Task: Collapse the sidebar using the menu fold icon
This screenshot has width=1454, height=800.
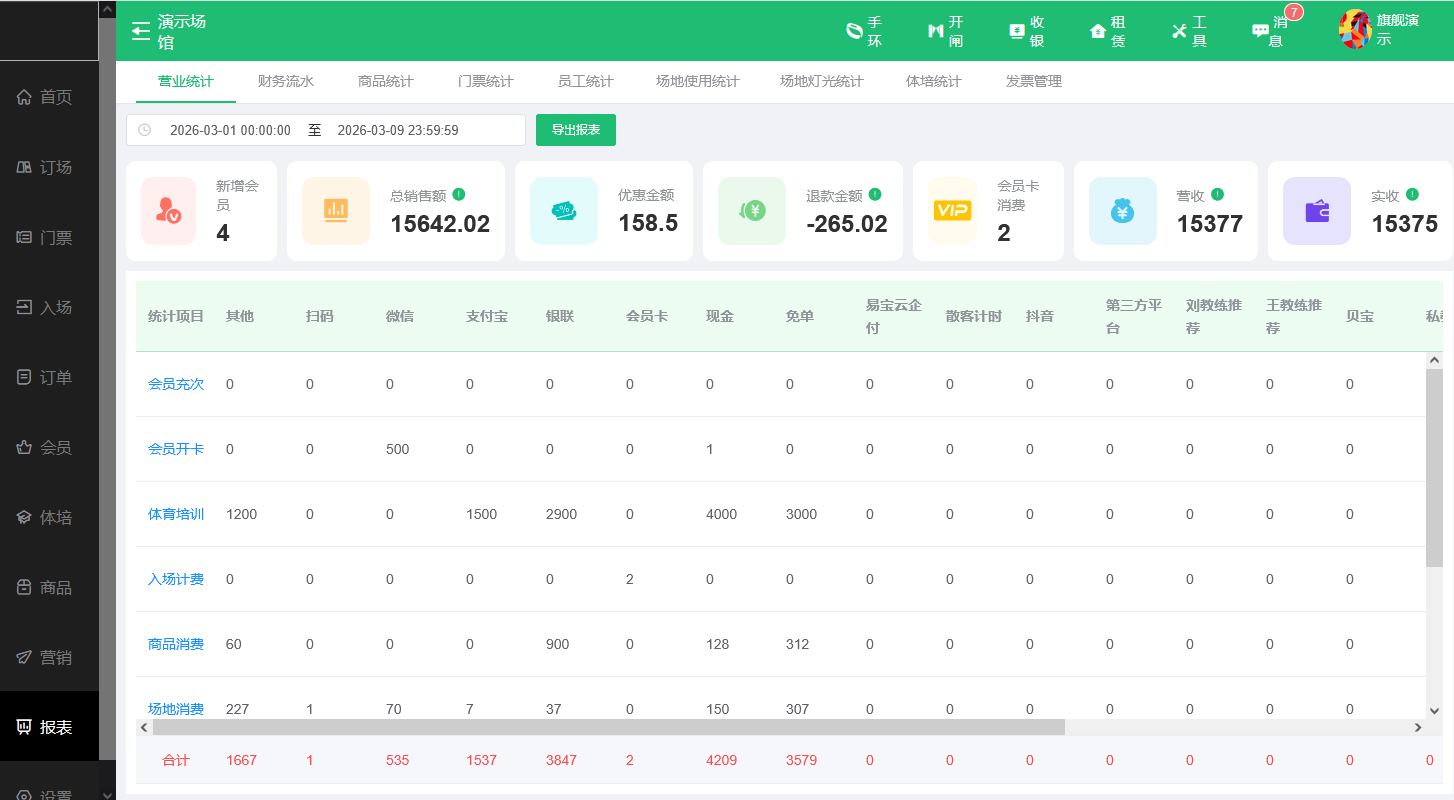Action: (141, 31)
